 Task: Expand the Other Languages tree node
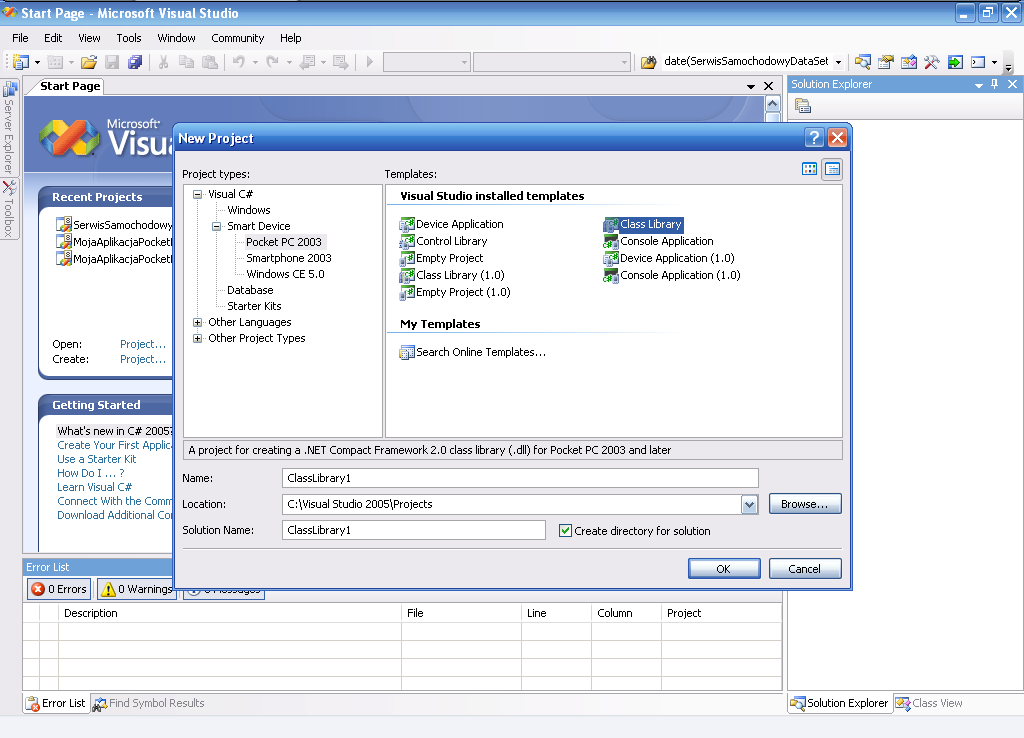197,322
